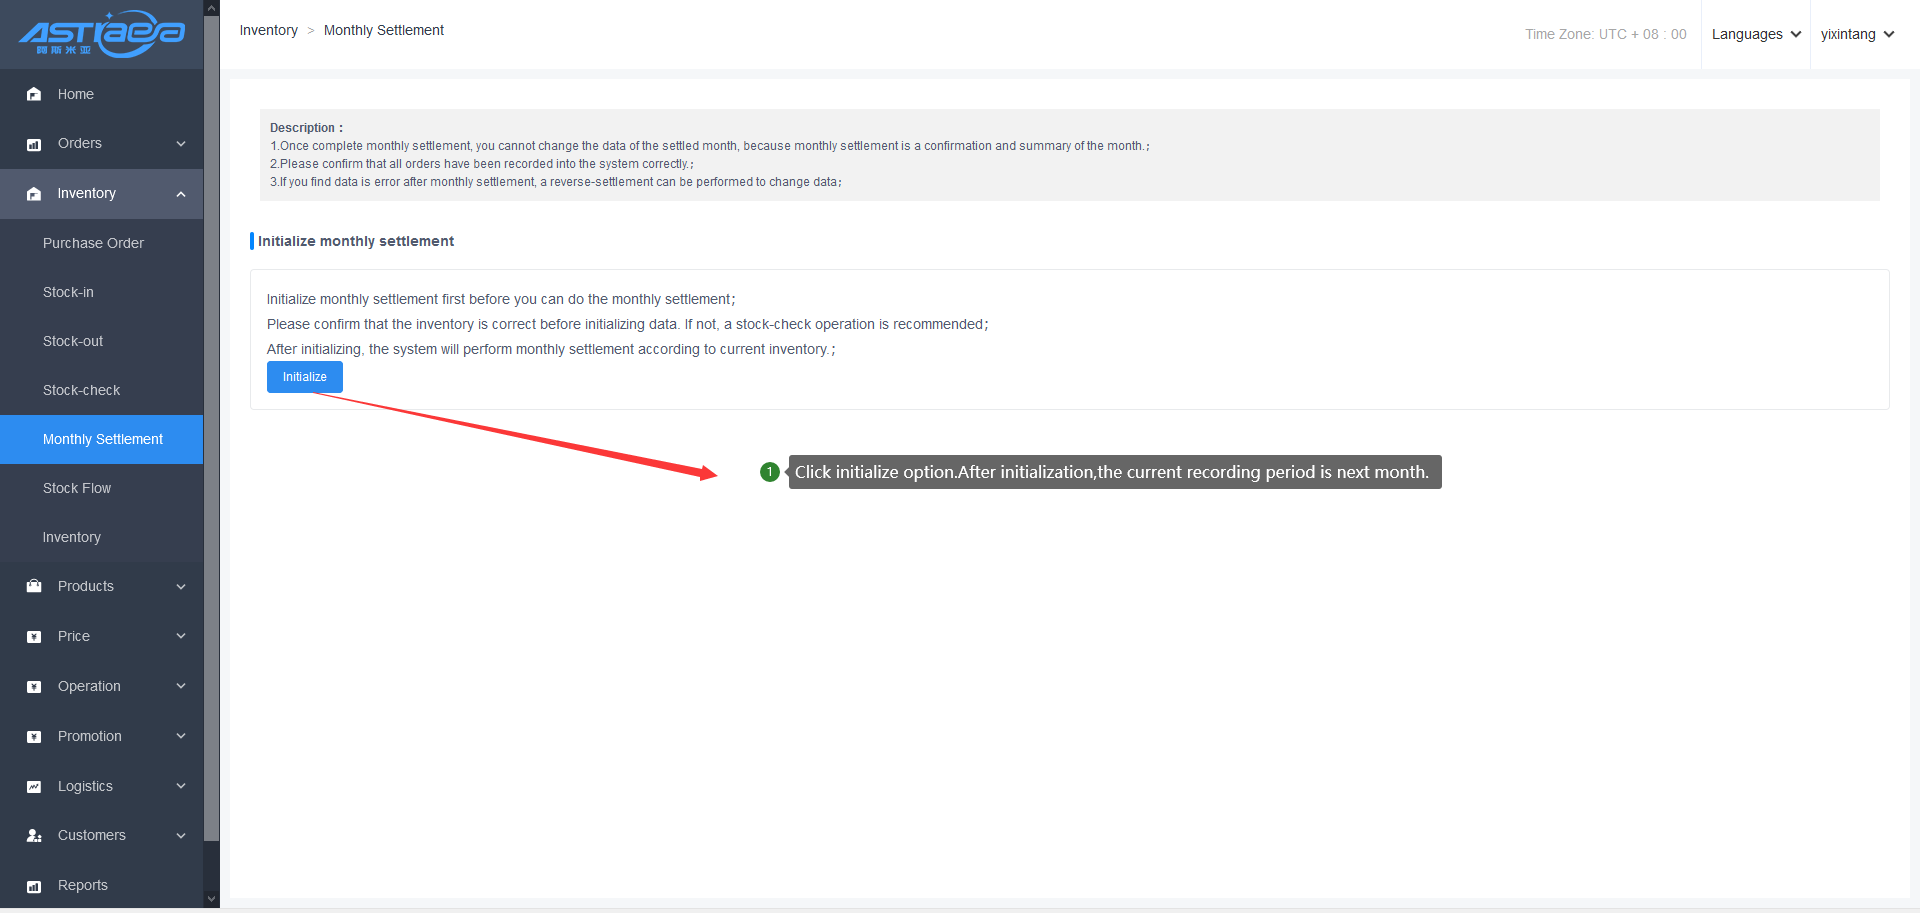Collapse the Inventory menu chevron
1920x913 pixels.
click(x=181, y=194)
